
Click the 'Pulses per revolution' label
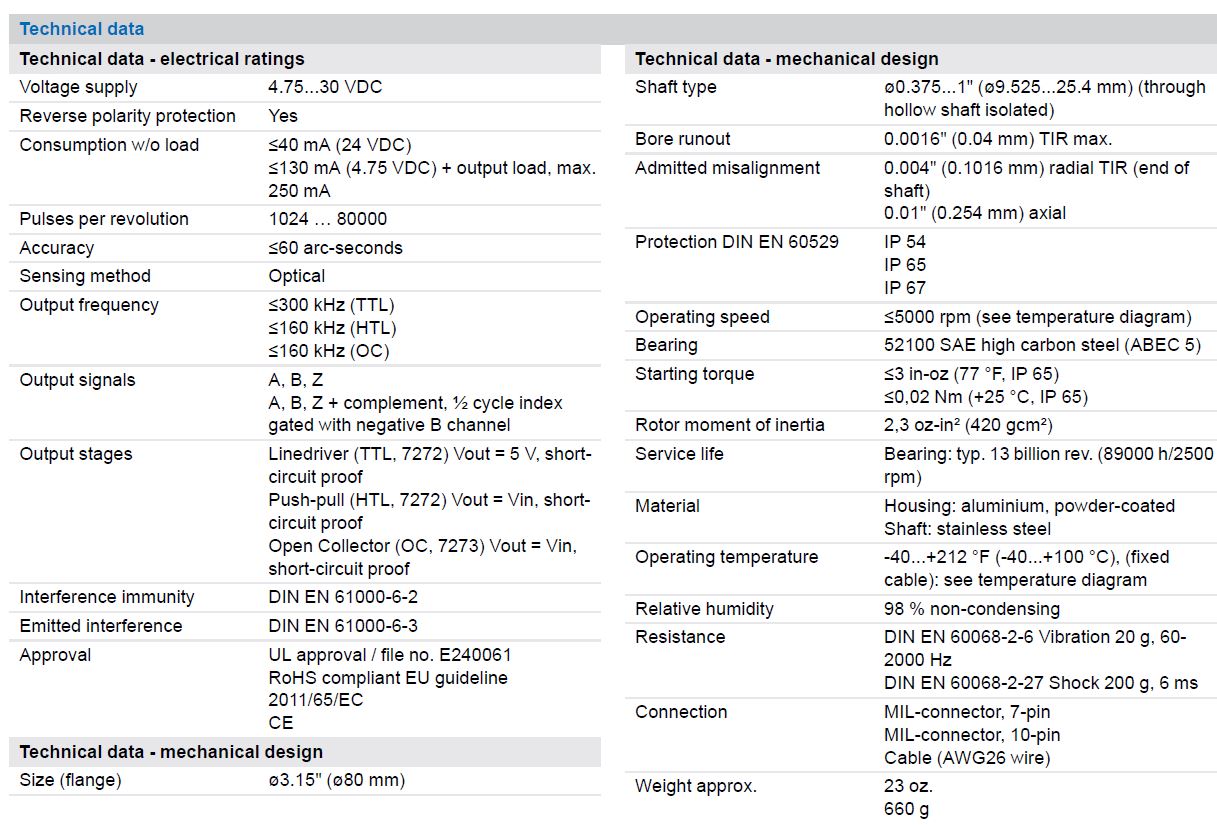point(105,219)
